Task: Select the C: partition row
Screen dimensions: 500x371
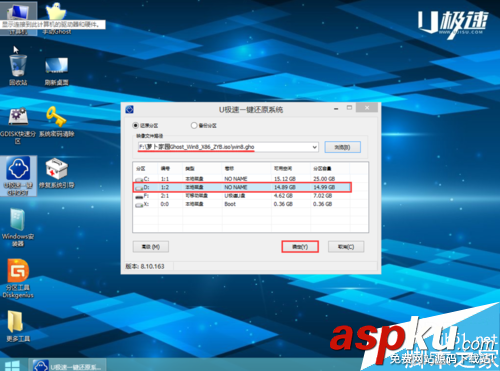Action: 242,179
